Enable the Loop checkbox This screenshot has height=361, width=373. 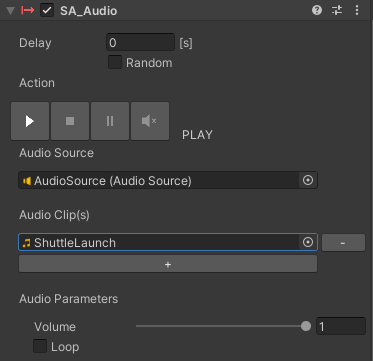40,346
